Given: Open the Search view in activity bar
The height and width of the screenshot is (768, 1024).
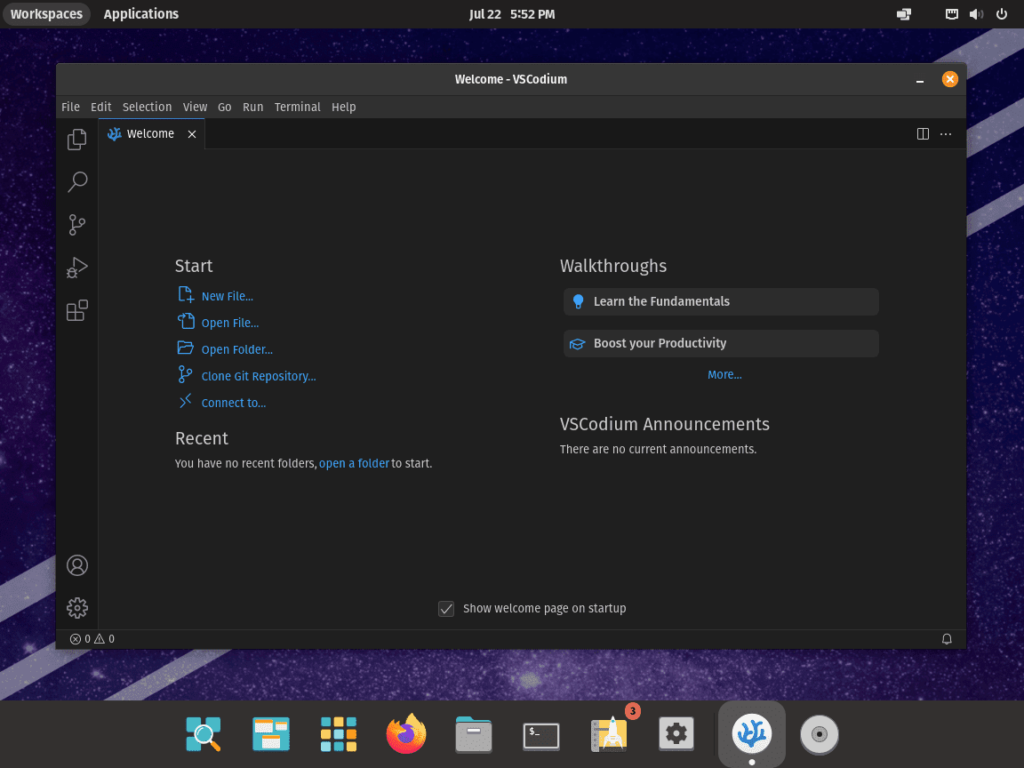Looking at the screenshot, I should (x=77, y=182).
